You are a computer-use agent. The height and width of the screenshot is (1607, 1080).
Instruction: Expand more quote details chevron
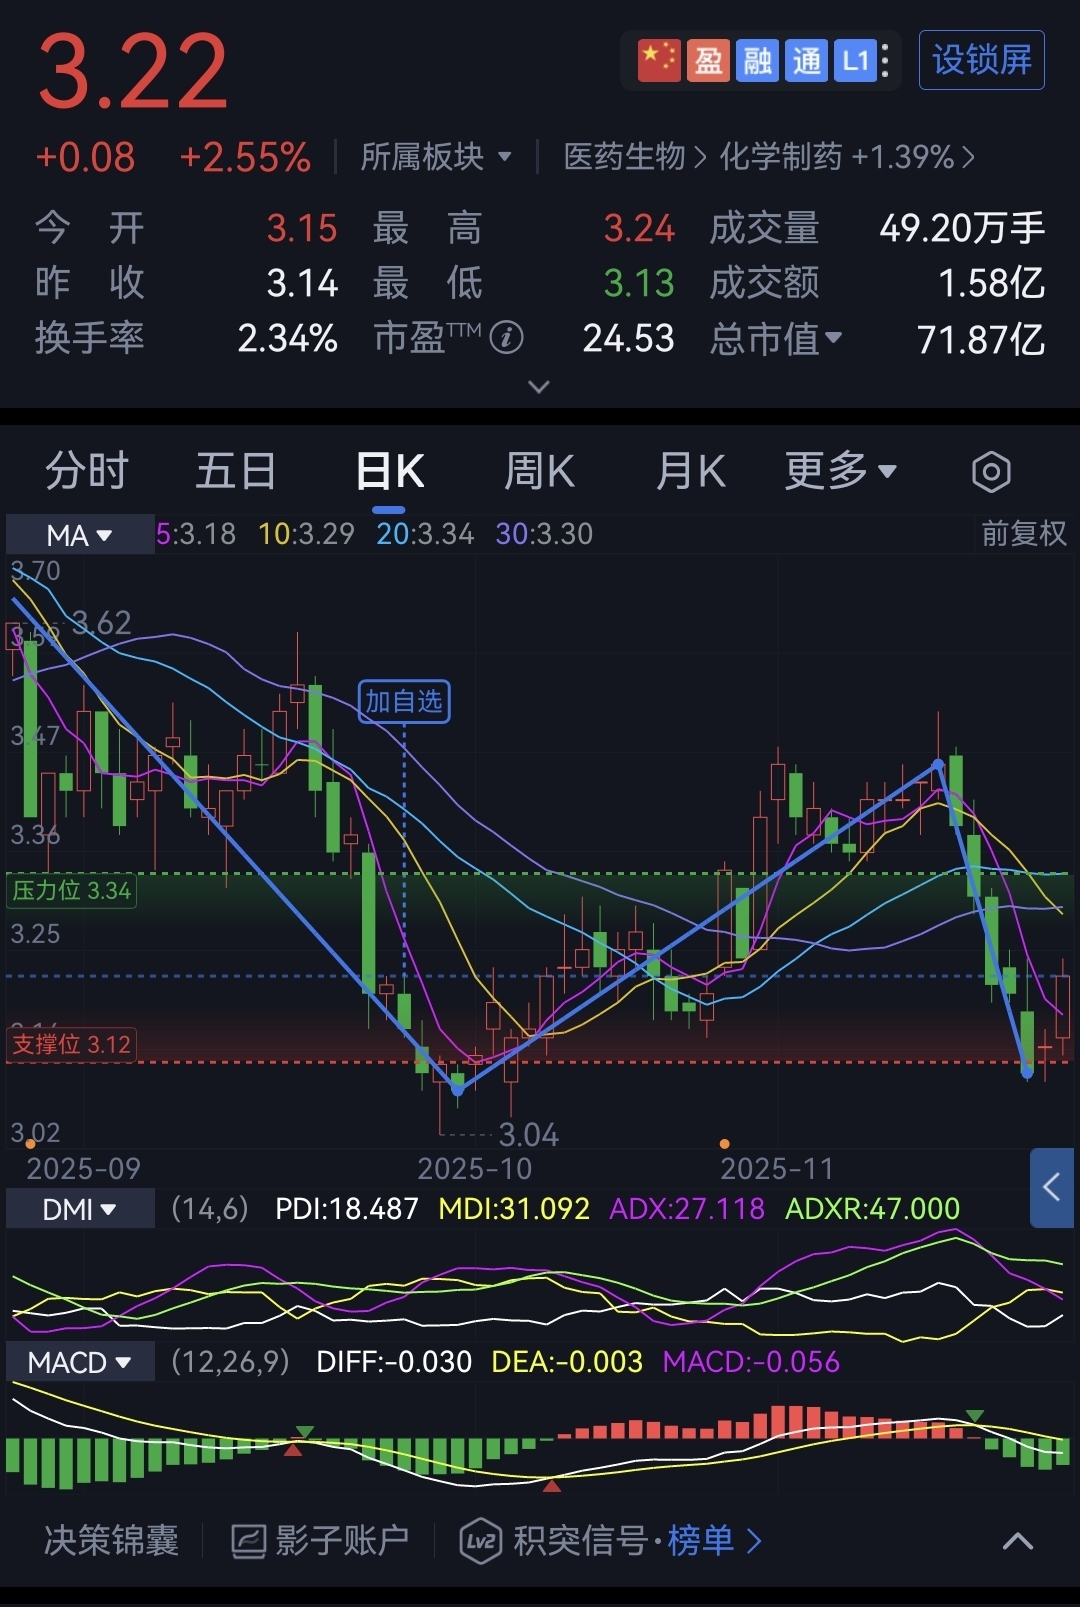539,386
